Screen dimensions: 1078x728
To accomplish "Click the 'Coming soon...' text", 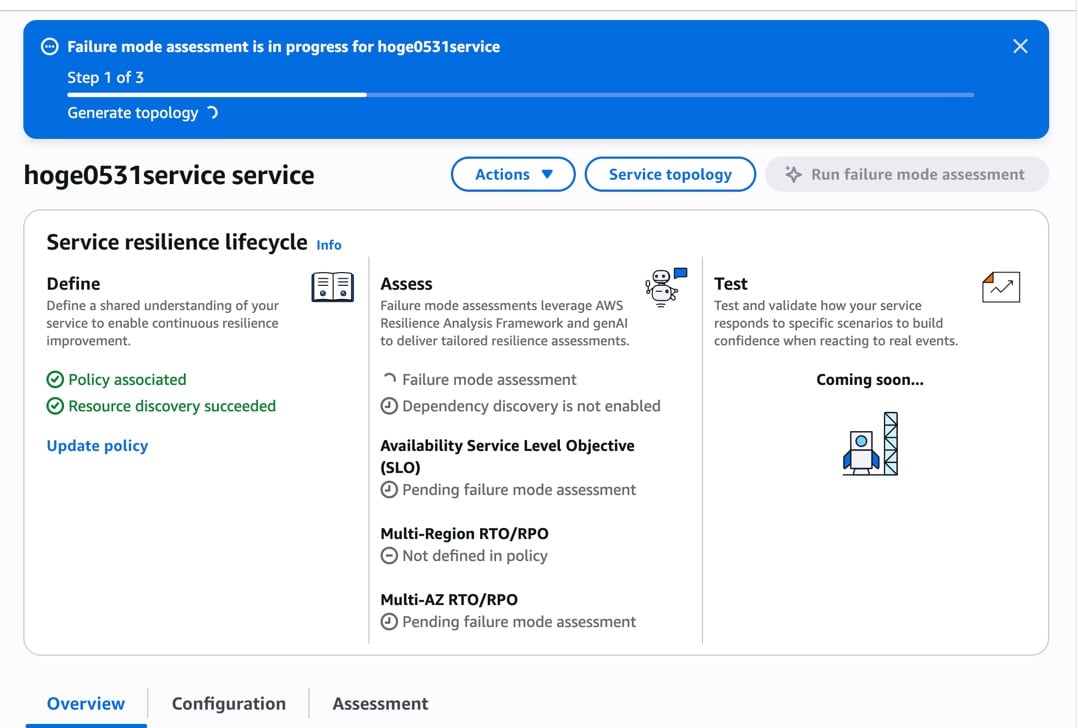I will 870,379.
